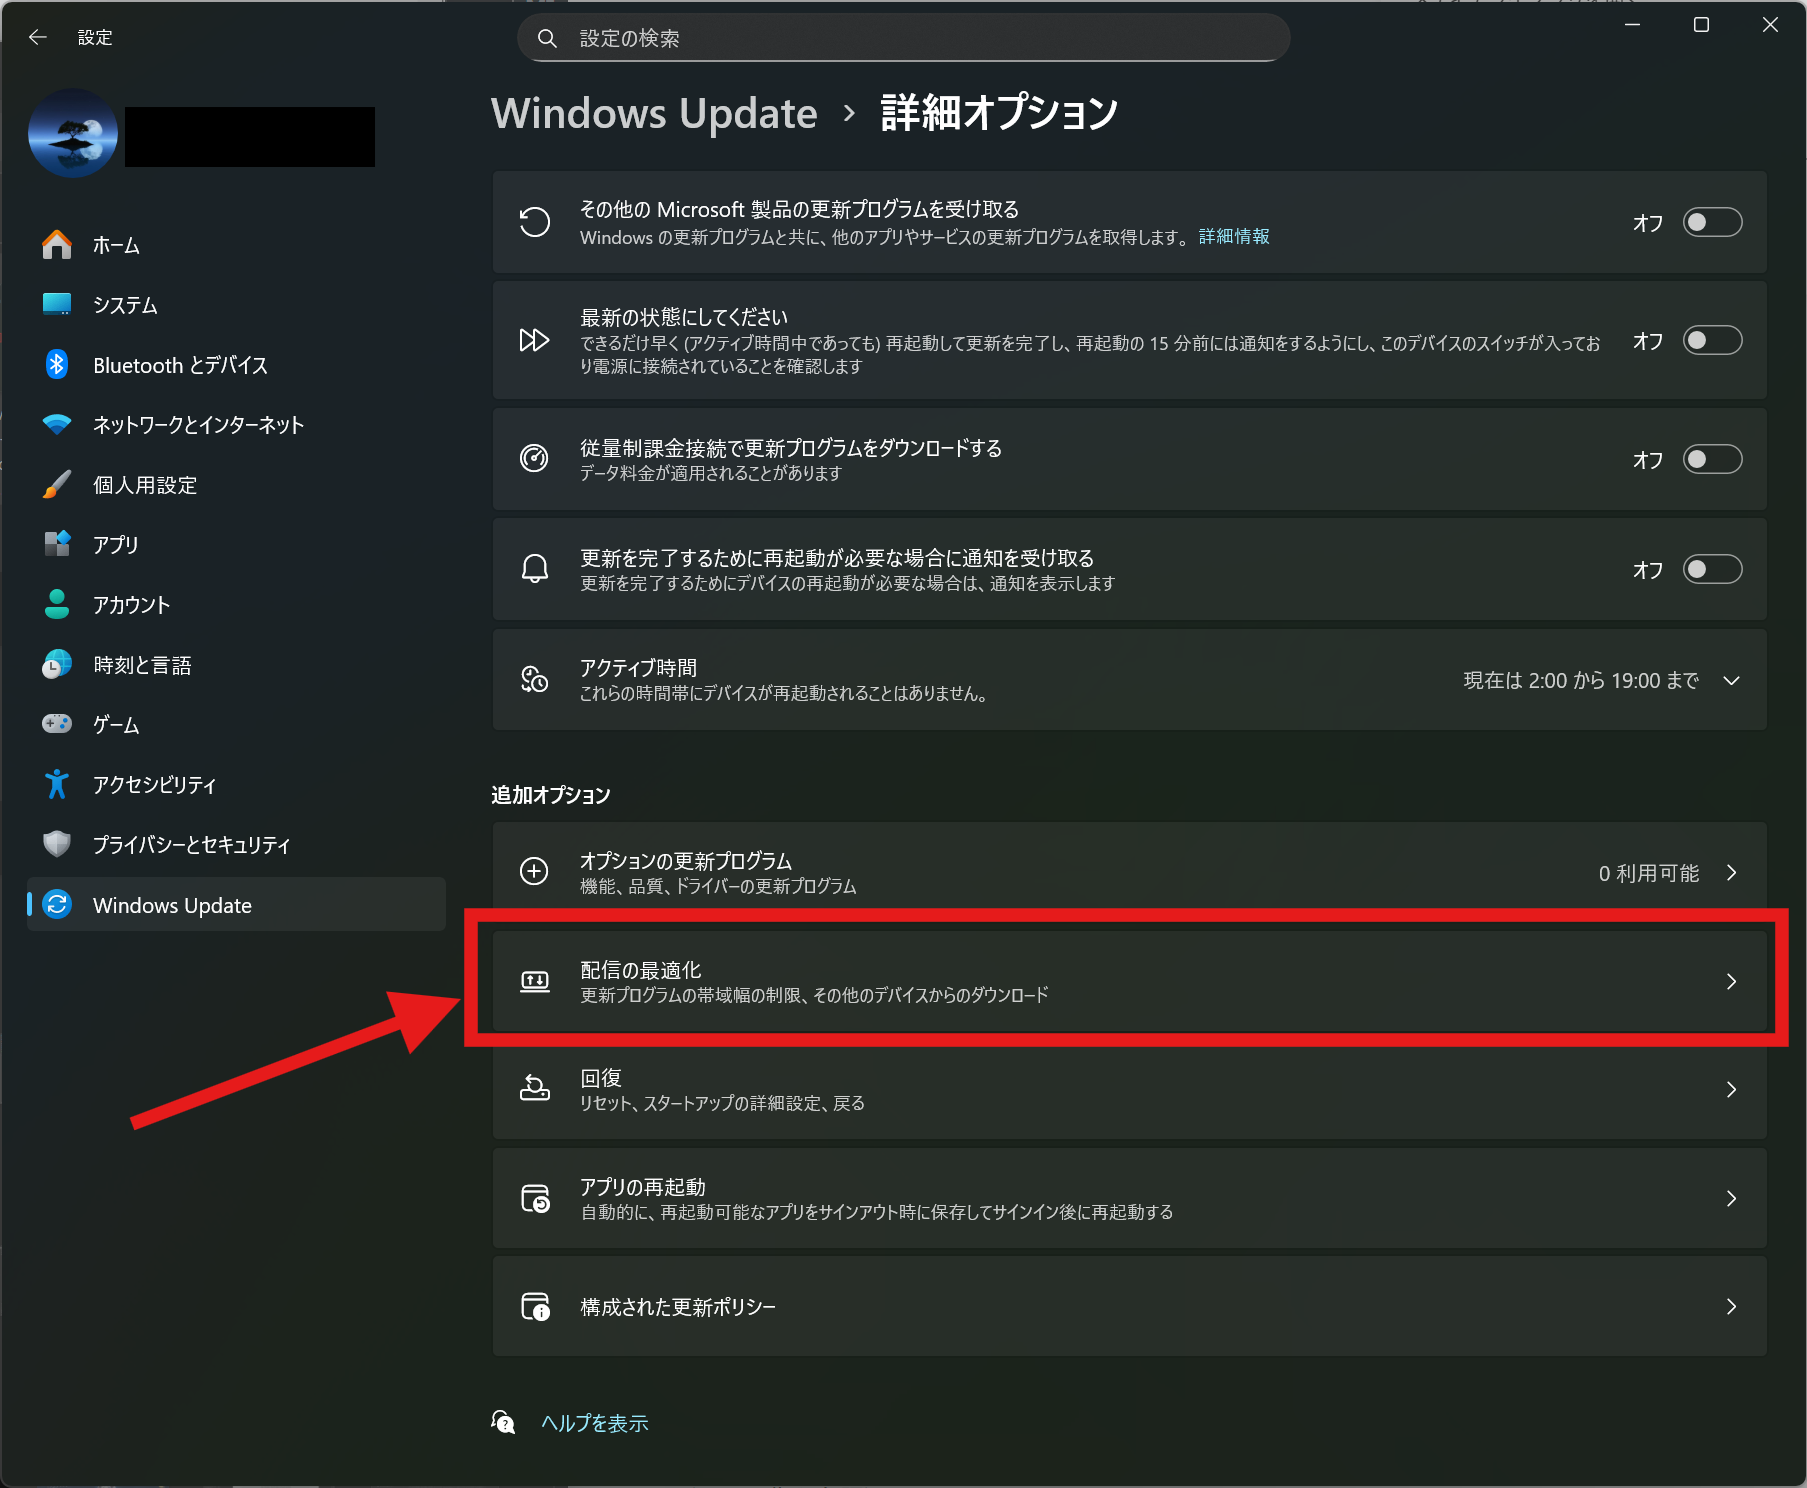Click the back arrow icon in the title bar
The width and height of the screenshot is (1807, 1488).
pyautogui.click(x=38, y=37)
